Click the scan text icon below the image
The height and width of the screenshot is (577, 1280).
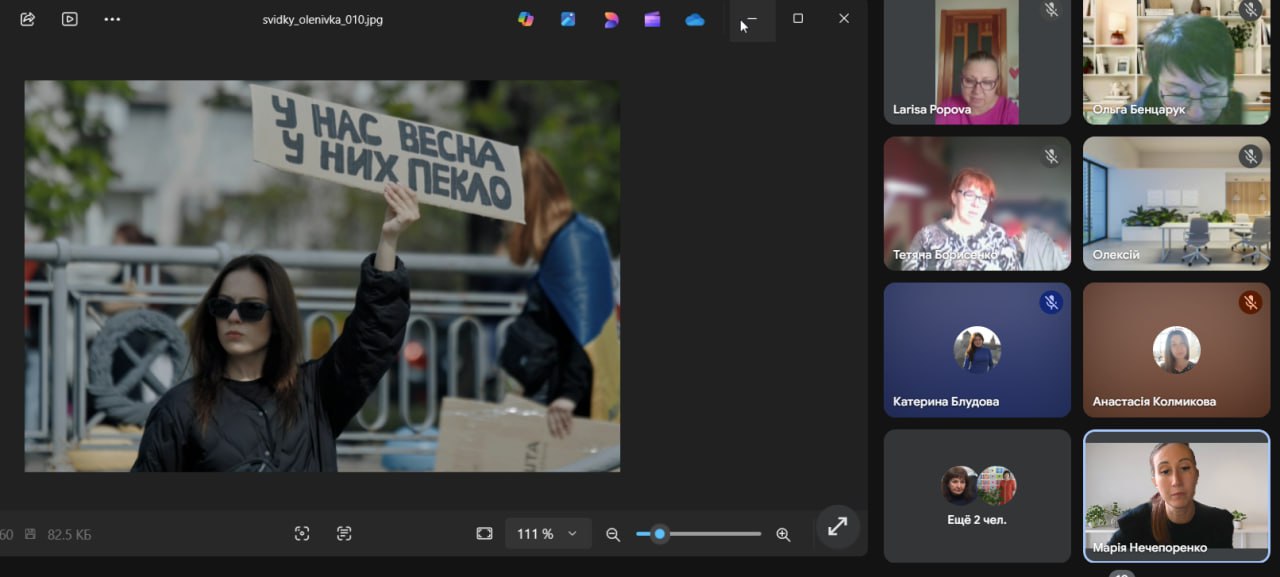344,534
